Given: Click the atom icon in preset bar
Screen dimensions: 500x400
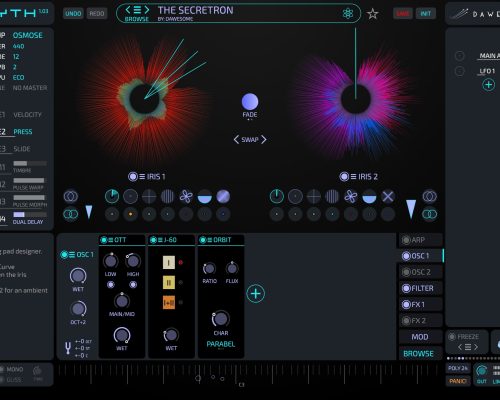Looking at the screenshot, I should pyautogui.click(x=348, y=13).
